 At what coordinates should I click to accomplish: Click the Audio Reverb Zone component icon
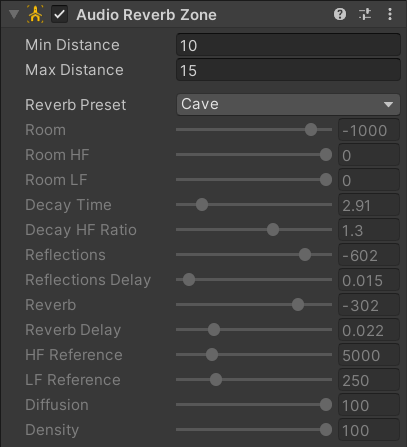(35, 14)
